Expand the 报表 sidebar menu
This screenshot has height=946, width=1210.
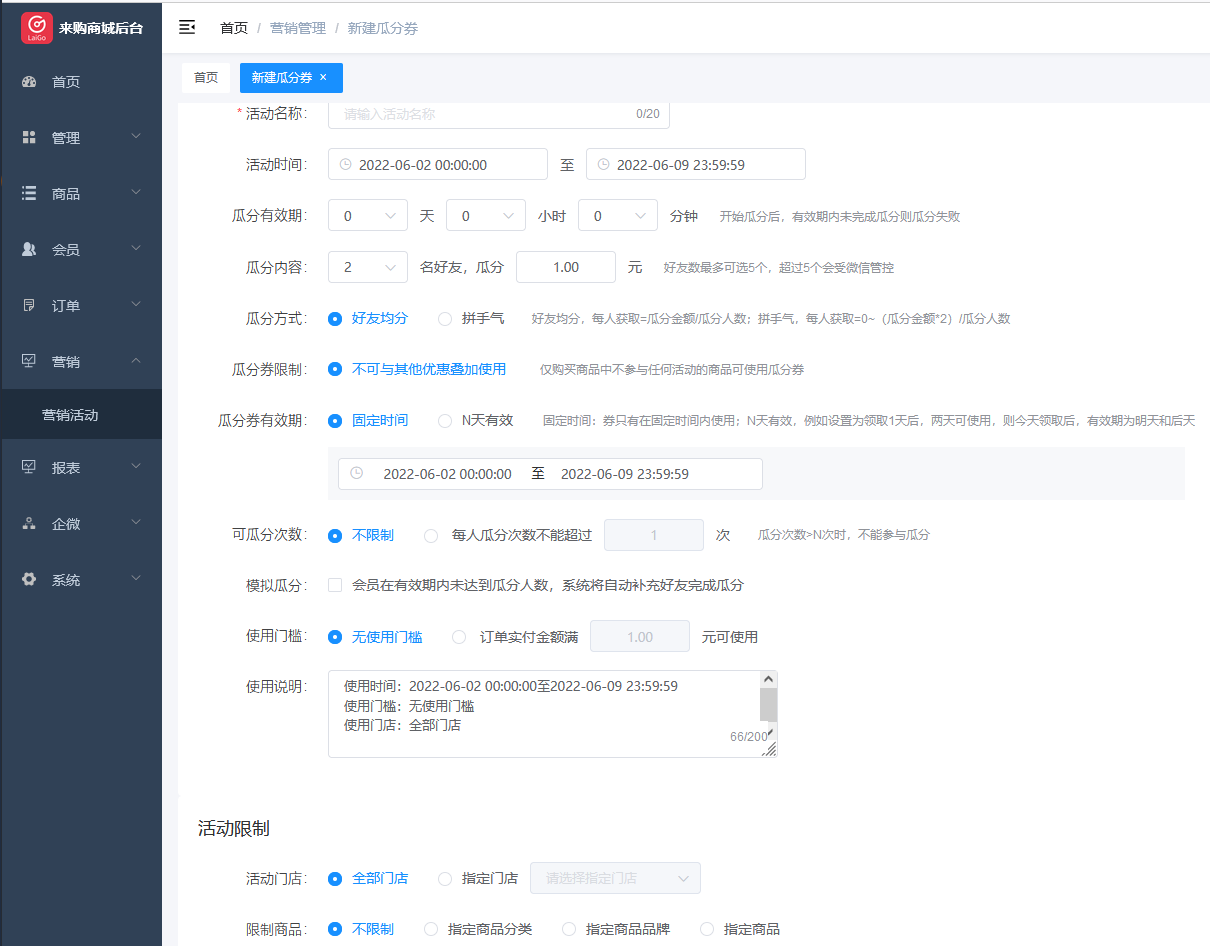click(x=80, y=468)
